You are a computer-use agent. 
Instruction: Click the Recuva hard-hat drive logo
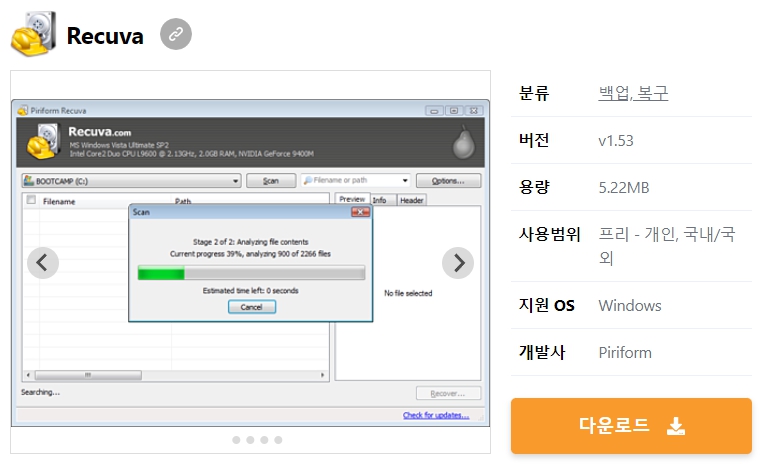33,34
